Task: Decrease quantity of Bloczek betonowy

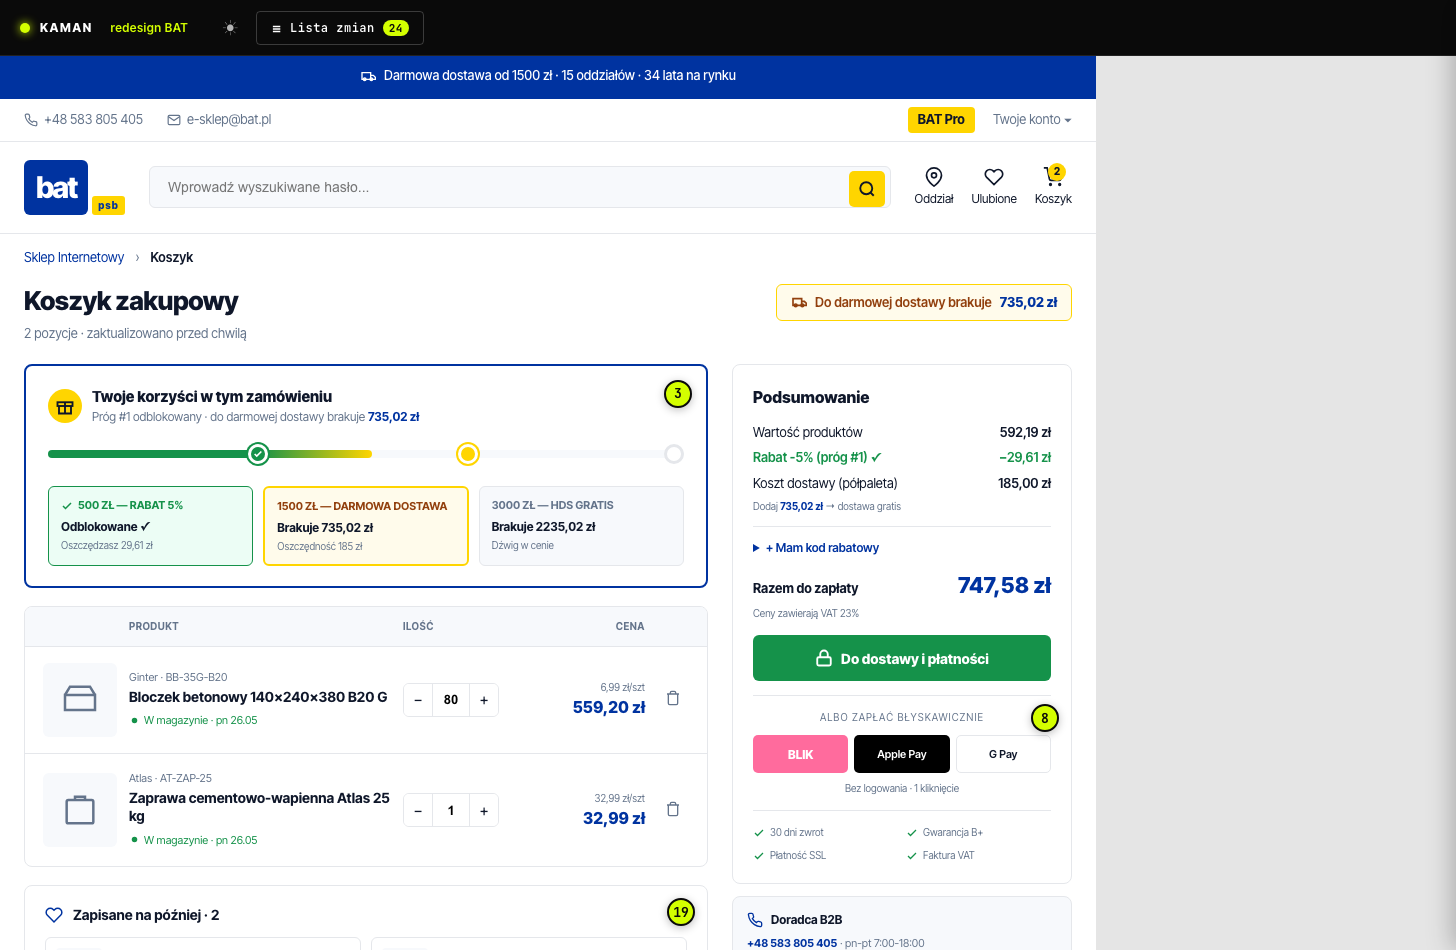Action: [x=418, y=700]
